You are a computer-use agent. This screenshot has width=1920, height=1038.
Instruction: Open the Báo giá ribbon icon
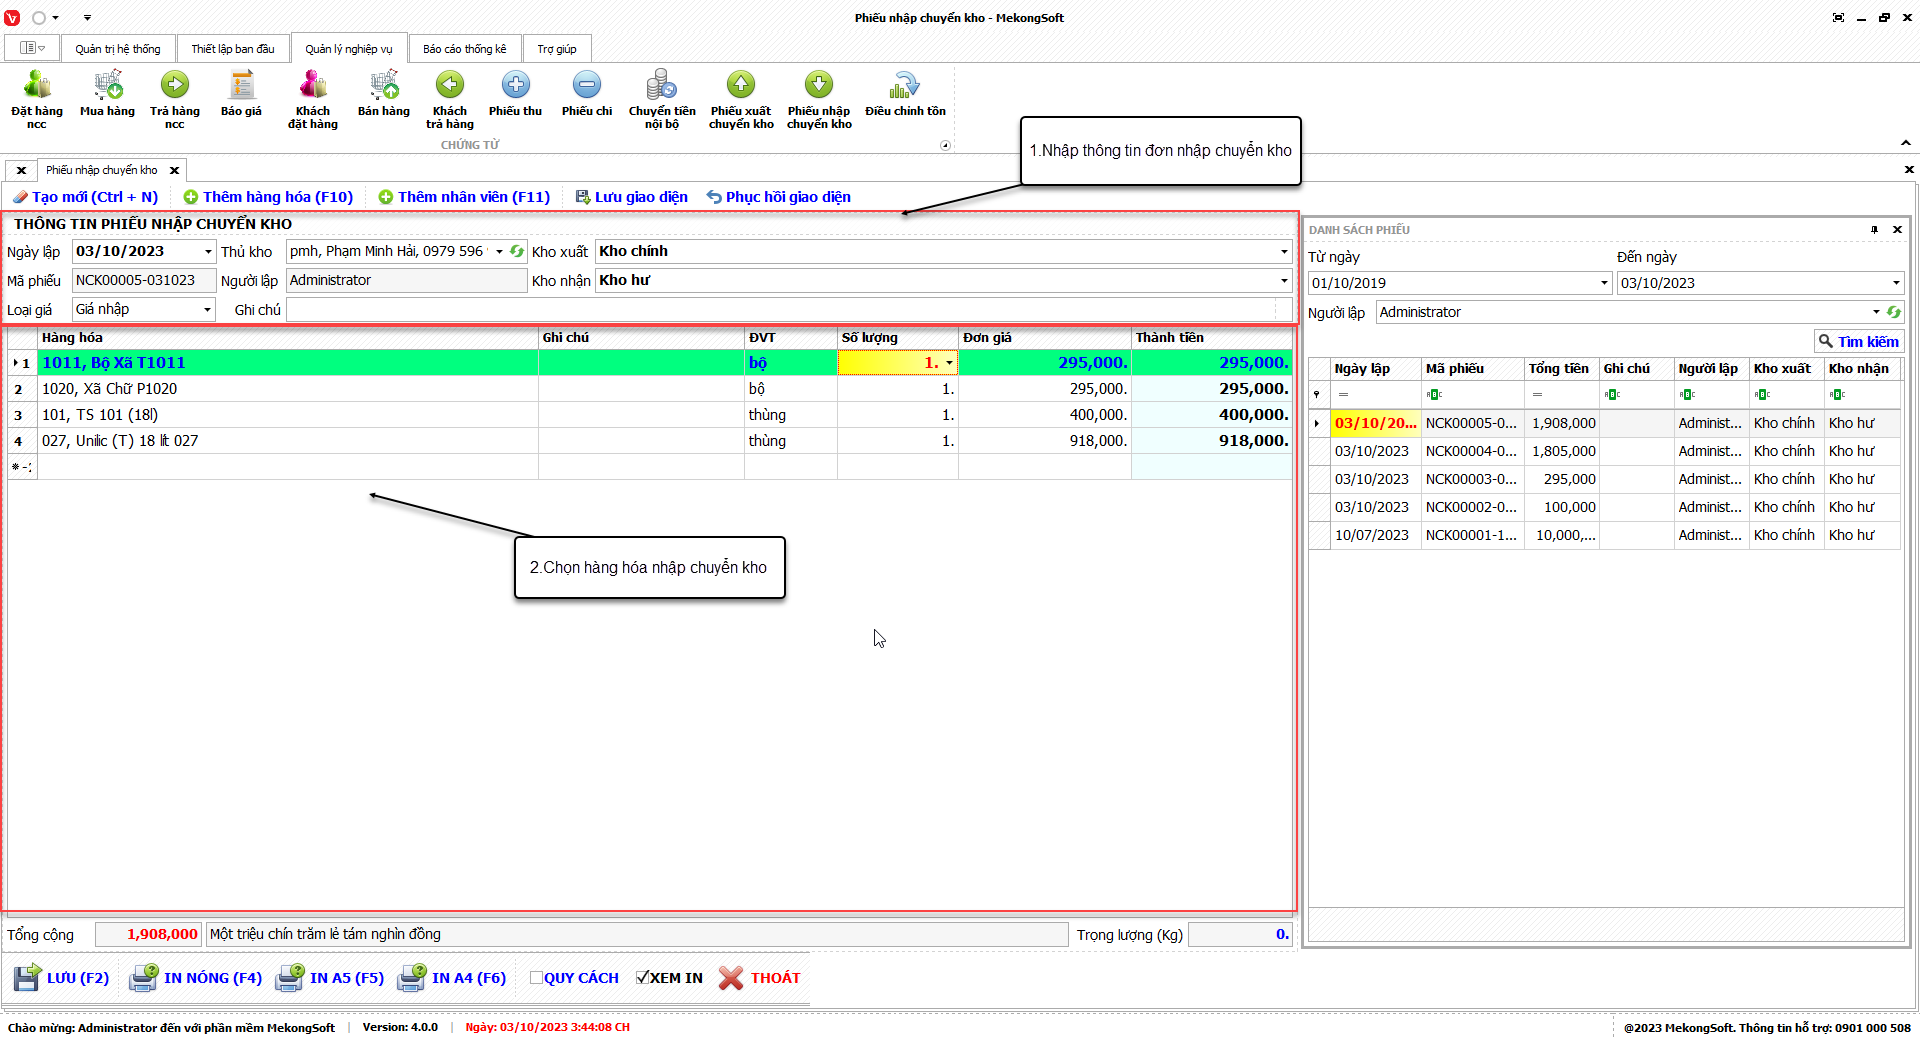[x=241, y=87]
